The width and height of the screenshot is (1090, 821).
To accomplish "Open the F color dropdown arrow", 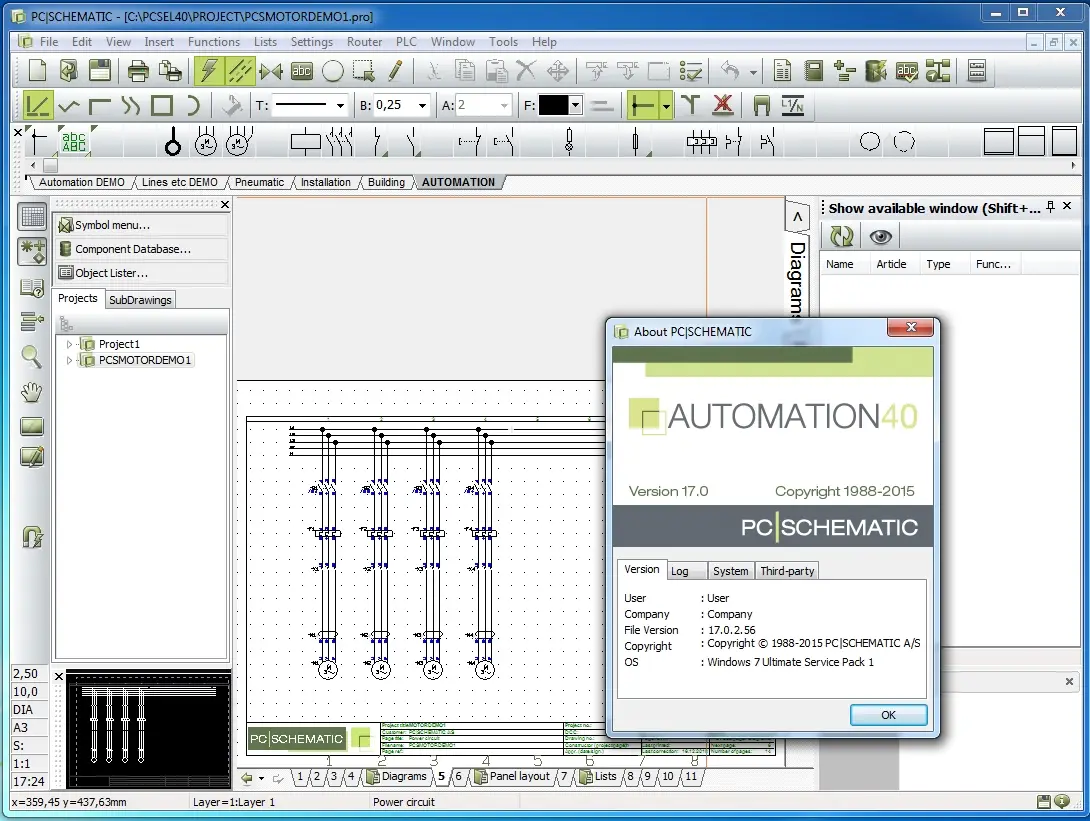I will click(x=576, y=106).
